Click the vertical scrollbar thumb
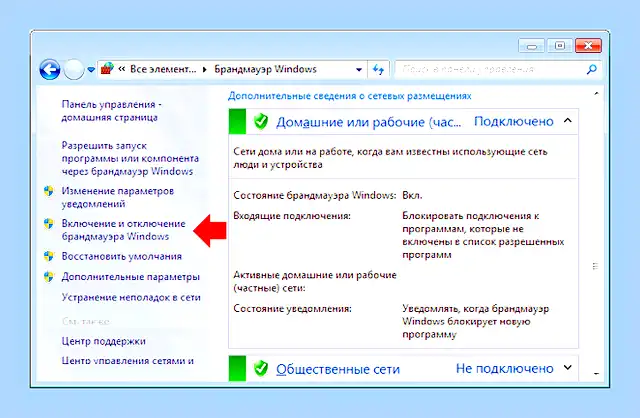Image resolution: width=640 pixels, height=418 pixels. pos(596,266)
